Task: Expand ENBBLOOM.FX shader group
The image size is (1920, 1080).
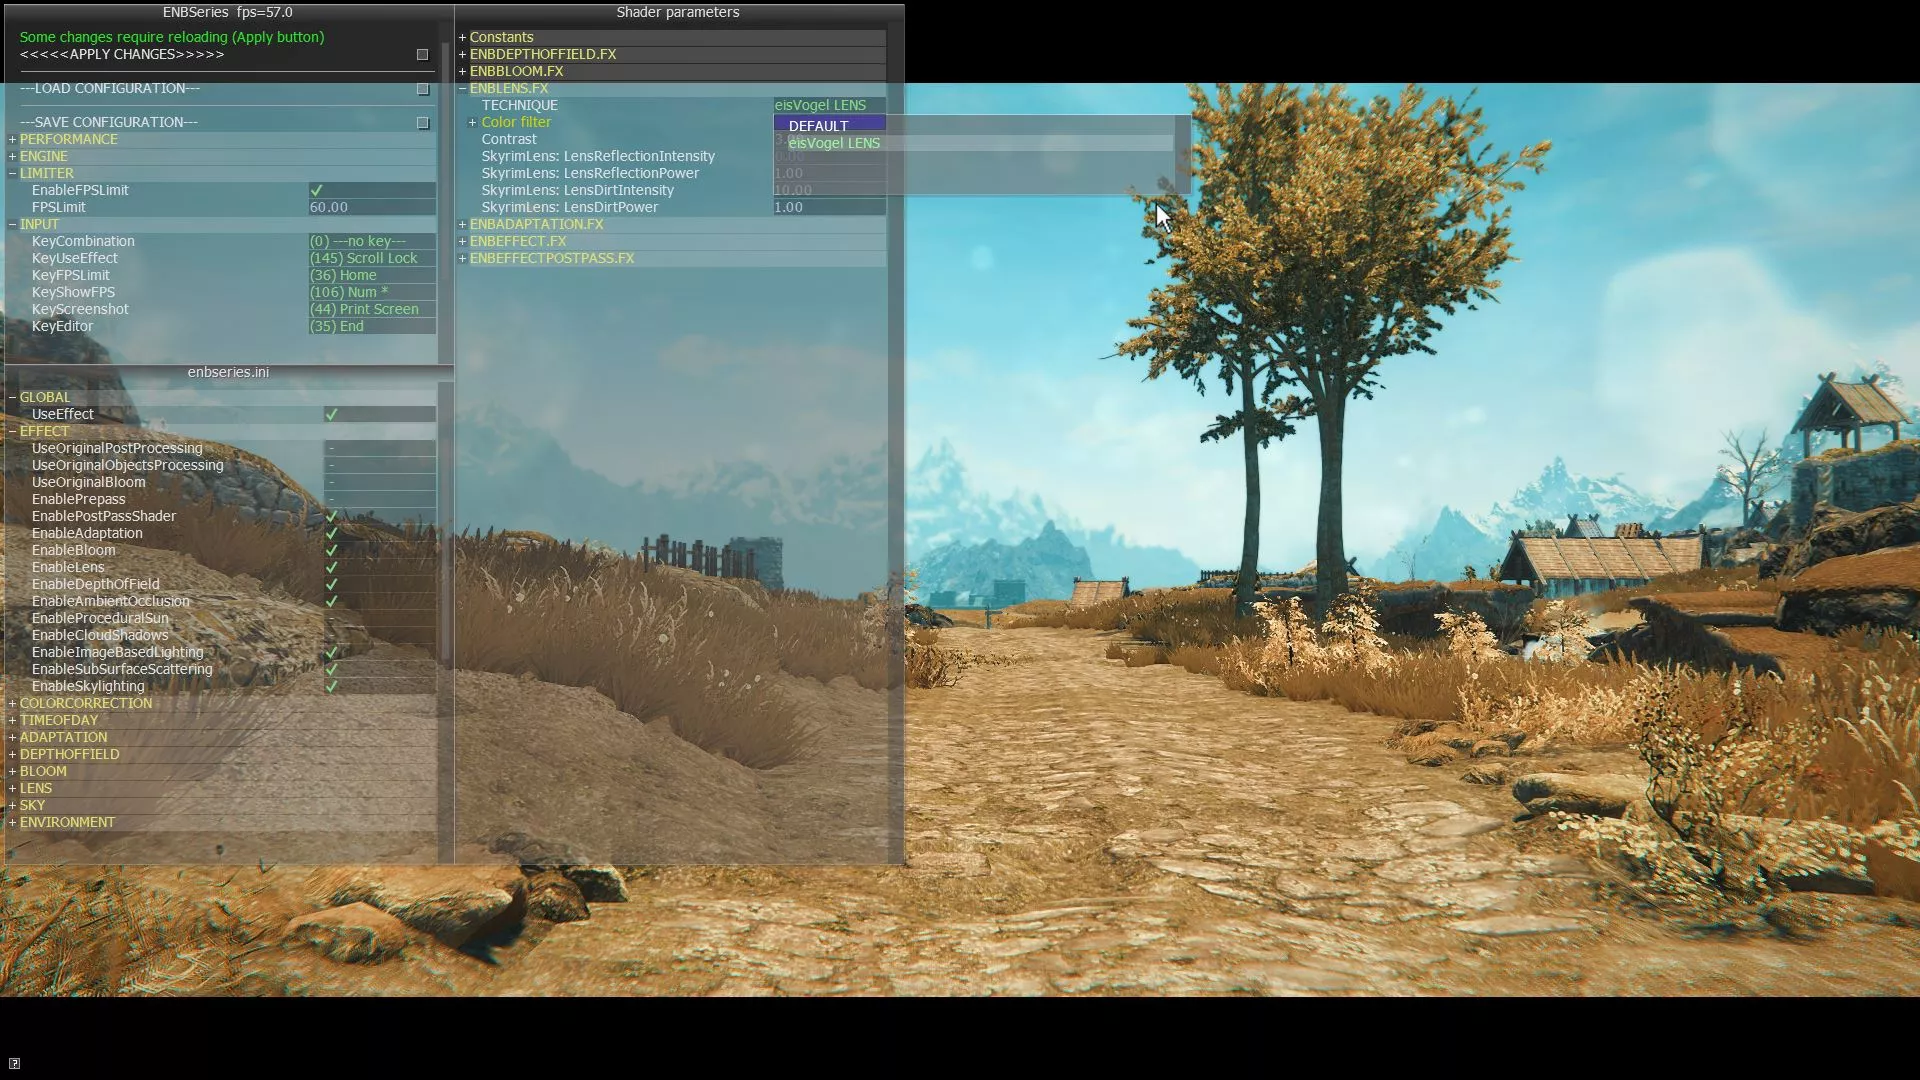Action: [x=462, y=72]
